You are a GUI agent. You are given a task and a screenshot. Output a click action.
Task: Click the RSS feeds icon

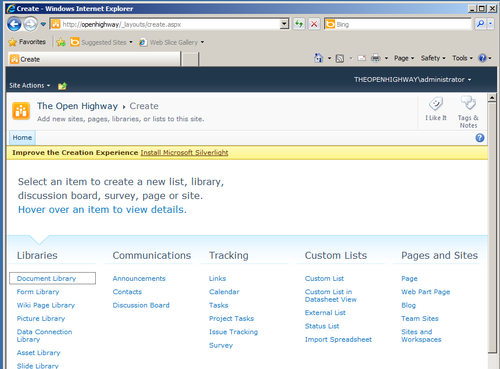340,59
